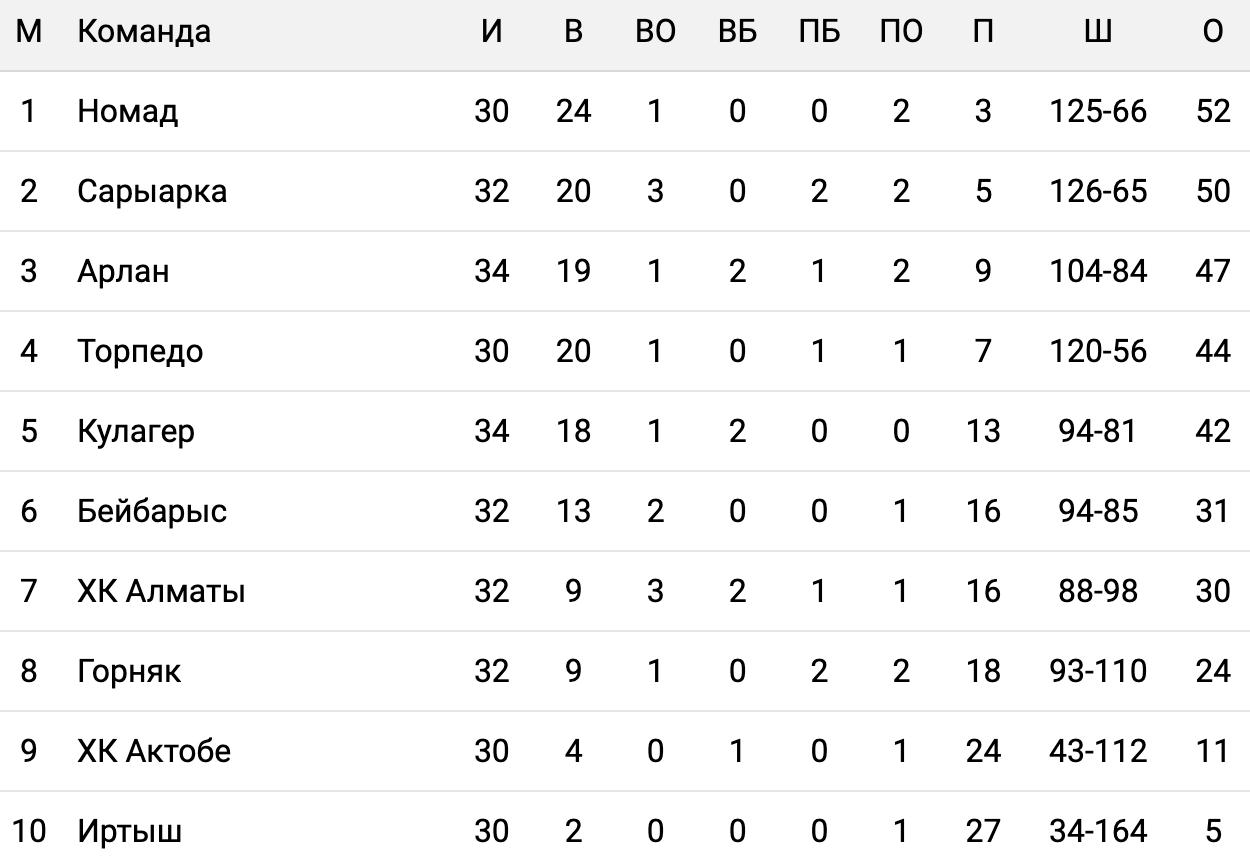Select the Арлан team name

click(x=123, y=271)
